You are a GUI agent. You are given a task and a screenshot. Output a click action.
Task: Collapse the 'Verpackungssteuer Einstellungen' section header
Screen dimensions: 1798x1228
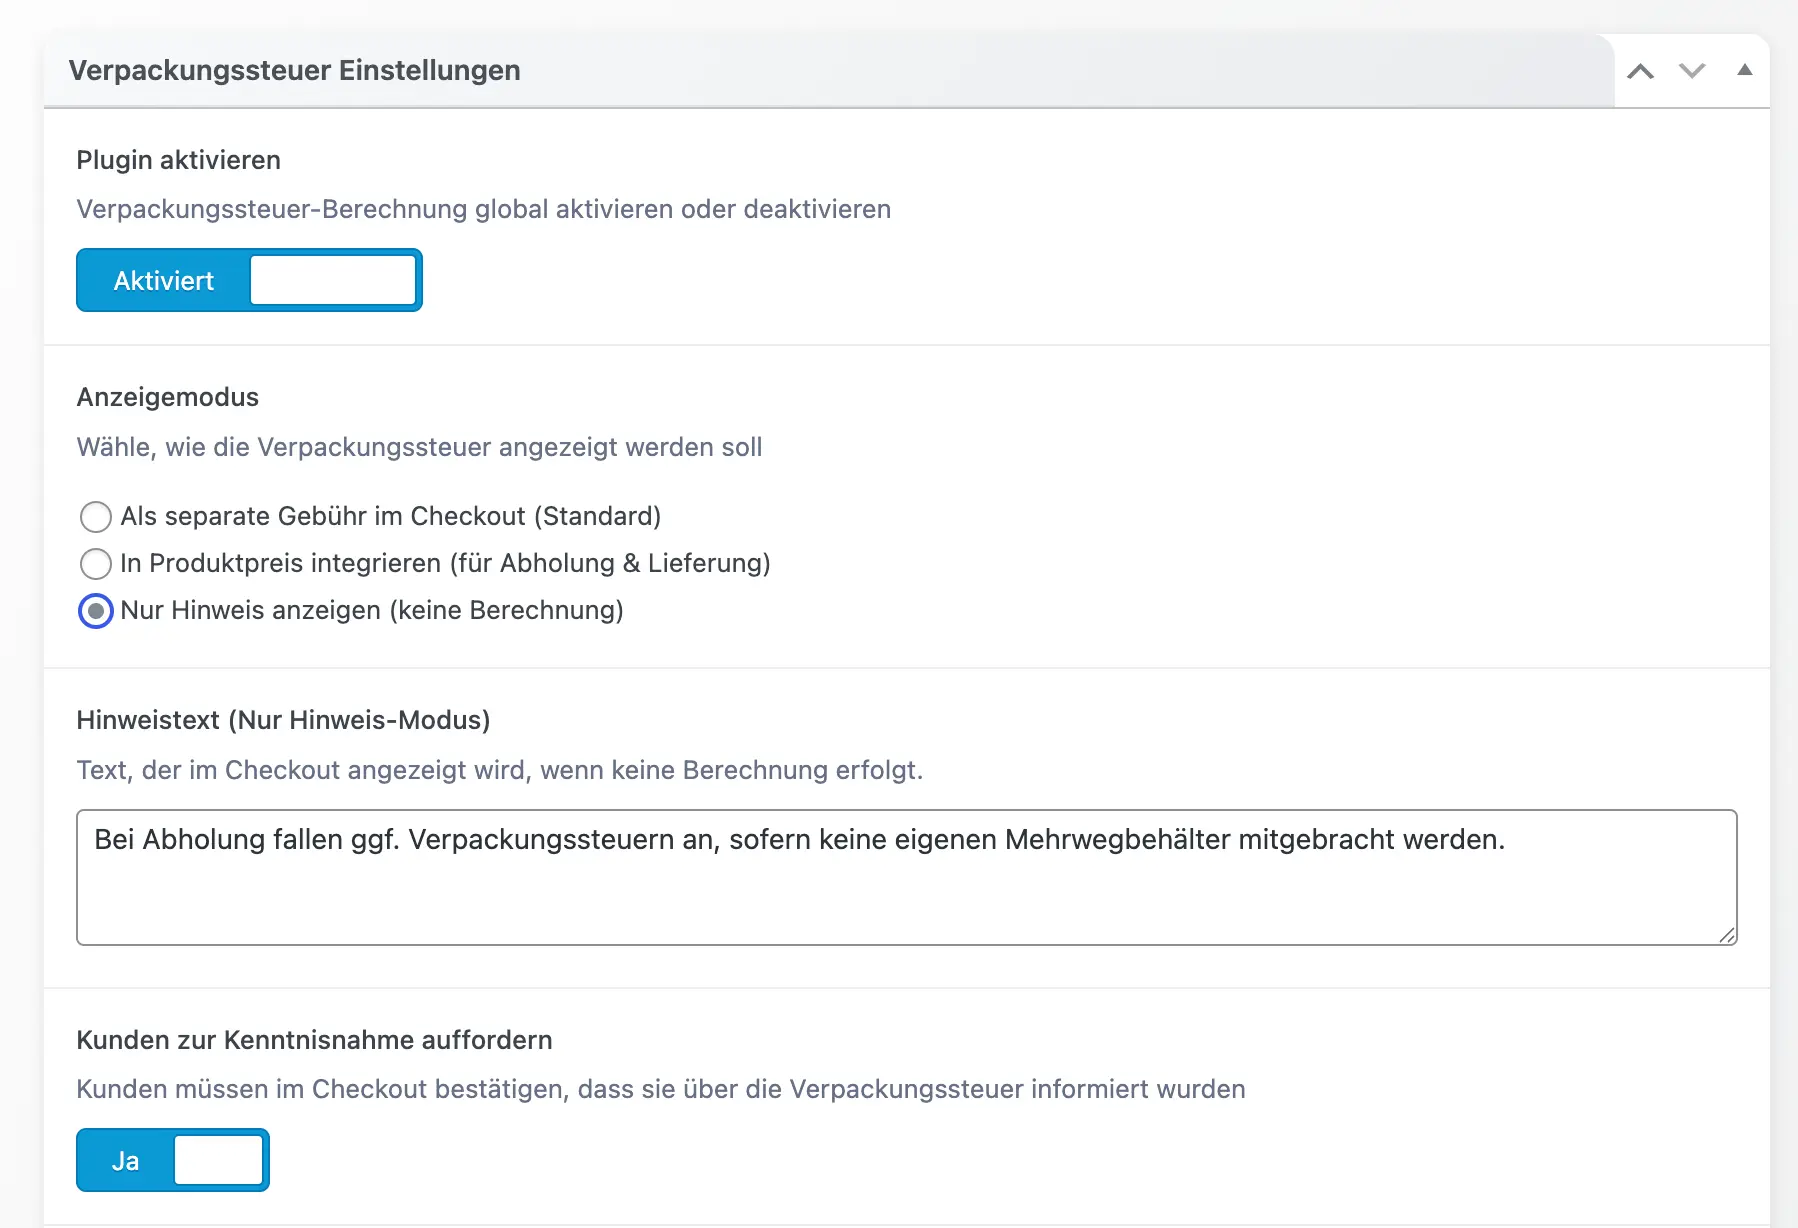[293, 70]
